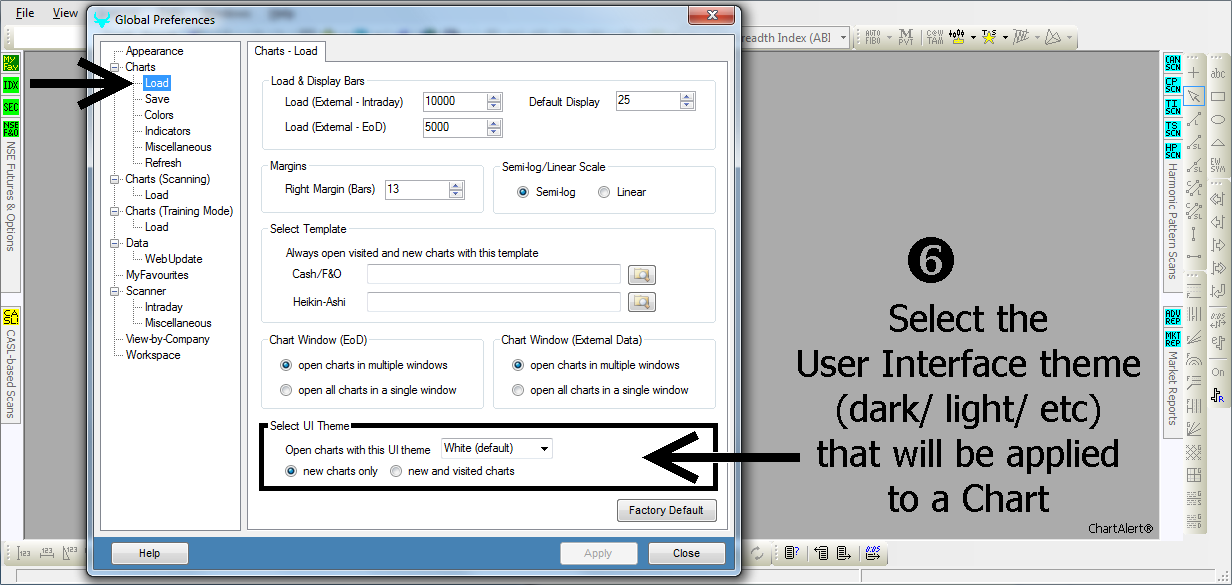Choose EoD open charts in multiple windows
This screenshot has width=1232, height=585.
pos(287,365)
